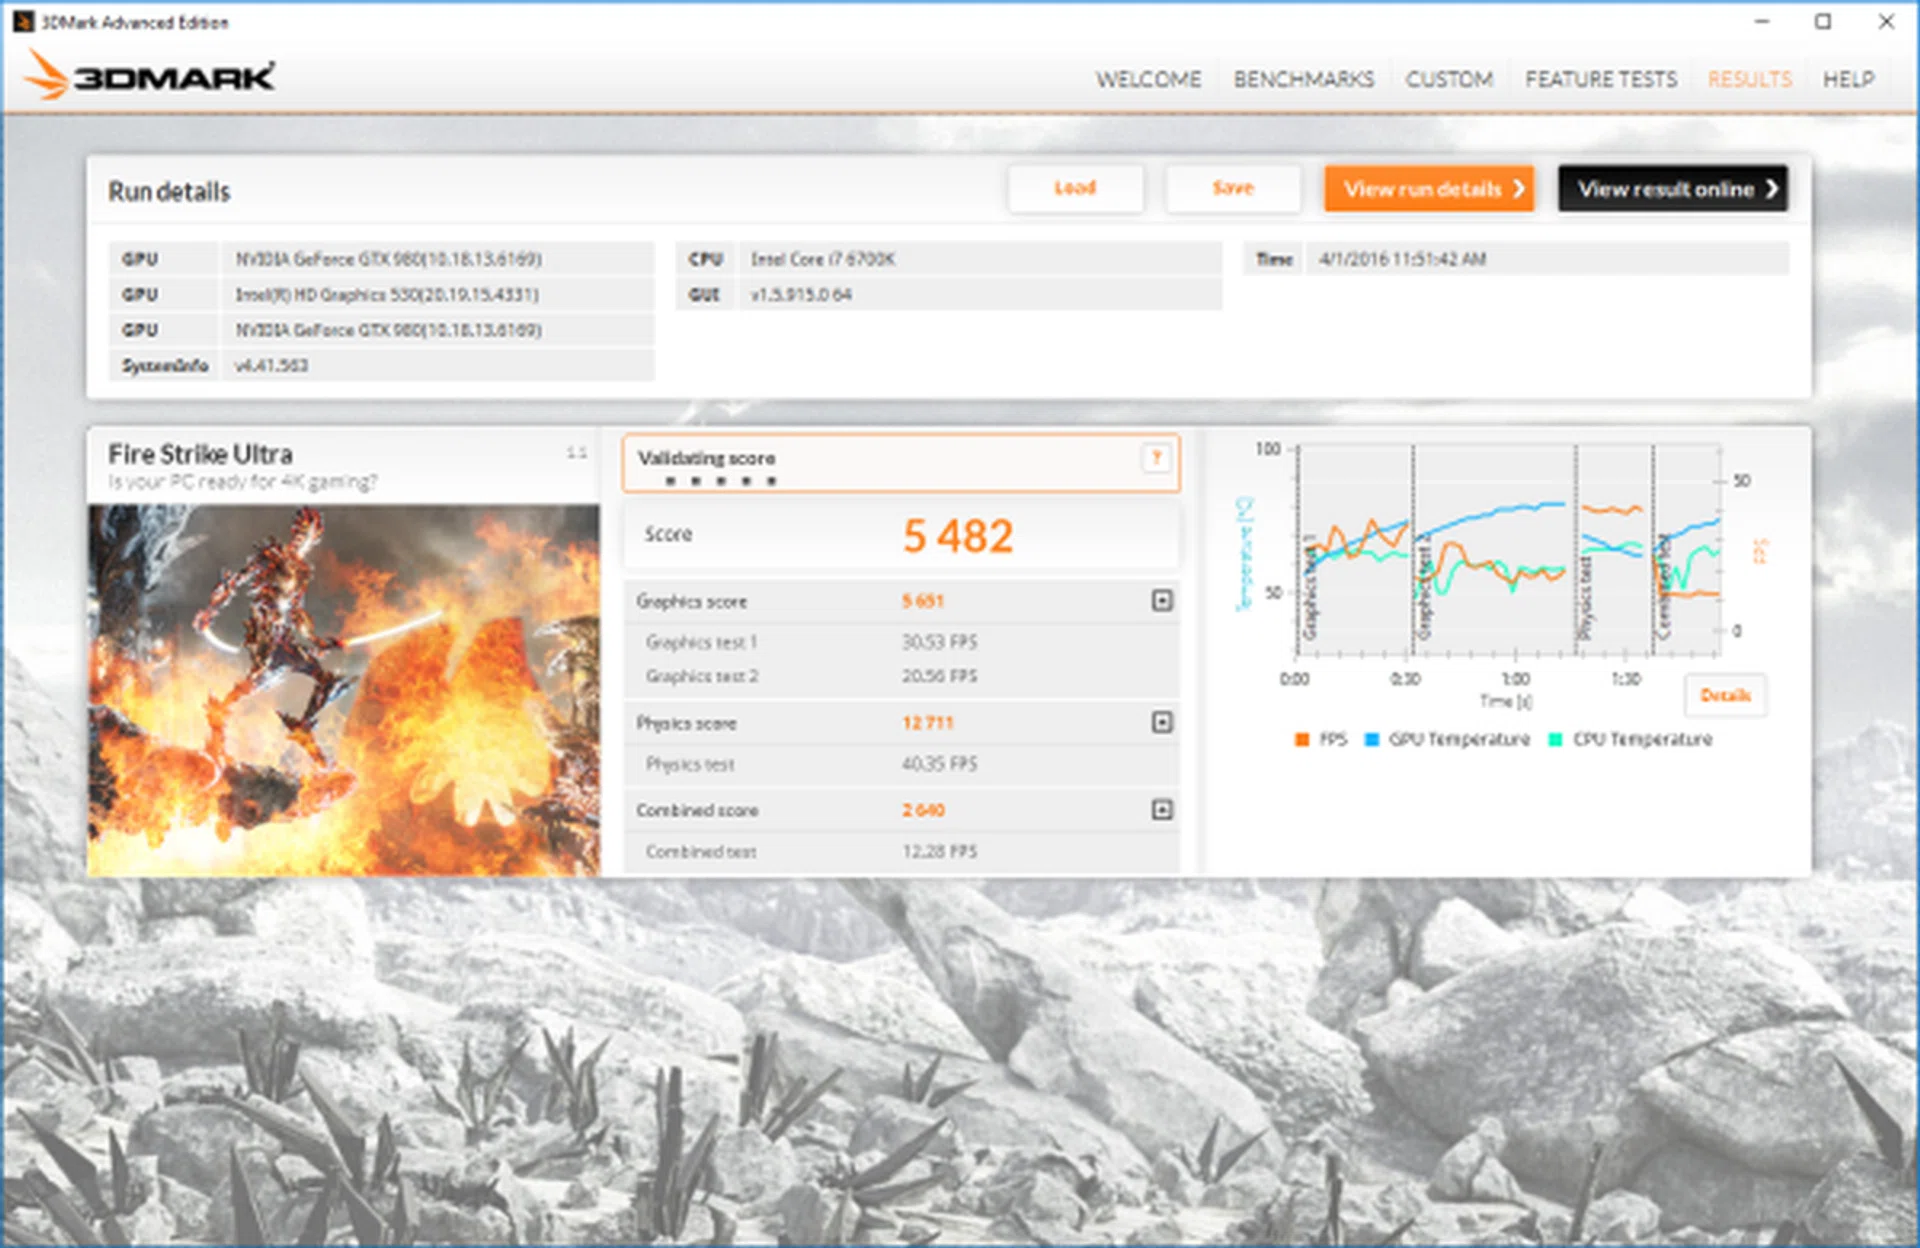
Task: Click View result online
Action: click(1673, 188)
